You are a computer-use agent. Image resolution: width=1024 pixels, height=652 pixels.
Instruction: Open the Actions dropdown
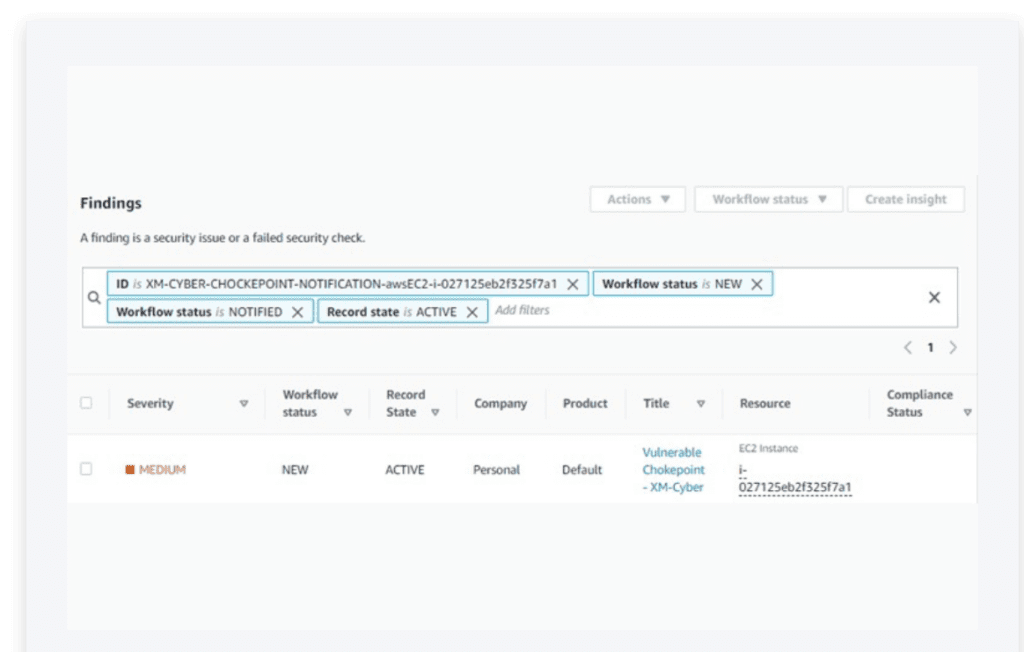pyautogui.click(x=637, y=199)
